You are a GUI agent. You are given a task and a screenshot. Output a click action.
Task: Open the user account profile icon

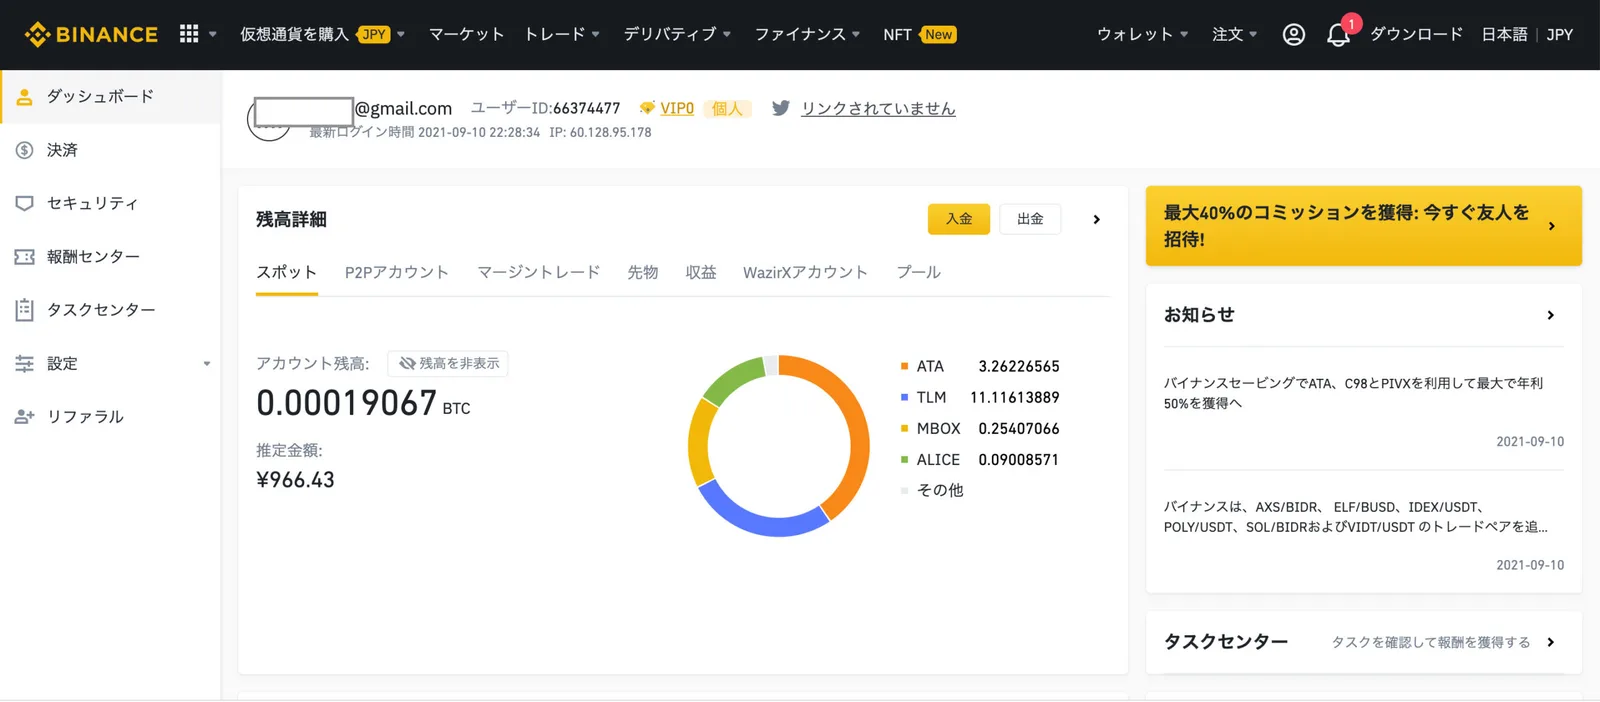(x=1293, y=34)
